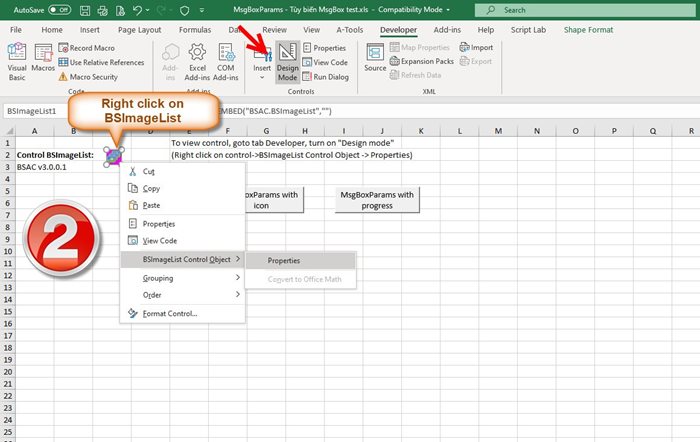Switch to the Script Lab tab
Viewport: 700px width, 442px height.
(528, 29)
